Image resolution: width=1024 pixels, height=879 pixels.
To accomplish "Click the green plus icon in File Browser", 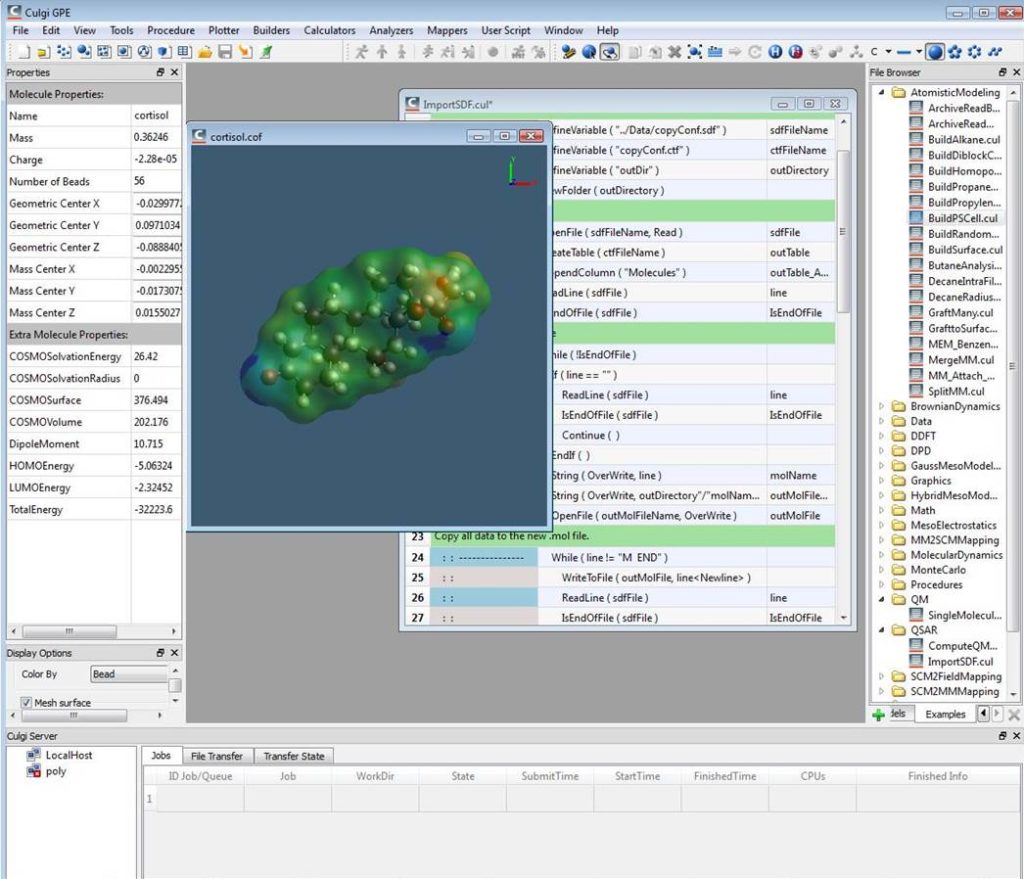I will 878,715.
